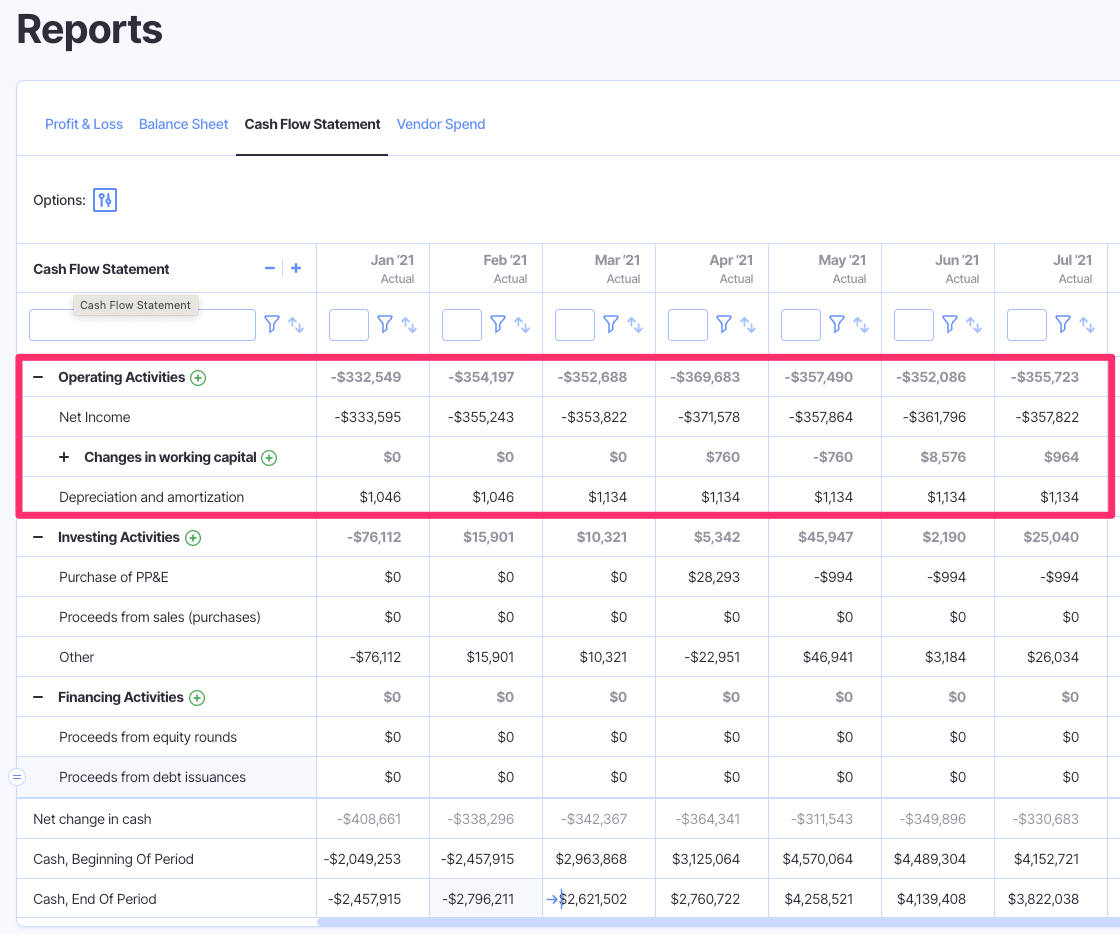The width and height of the screenshot is (1120, 934).
Task: Click the sort arrows in the Feb '21 column
Action: click(523, 324)
